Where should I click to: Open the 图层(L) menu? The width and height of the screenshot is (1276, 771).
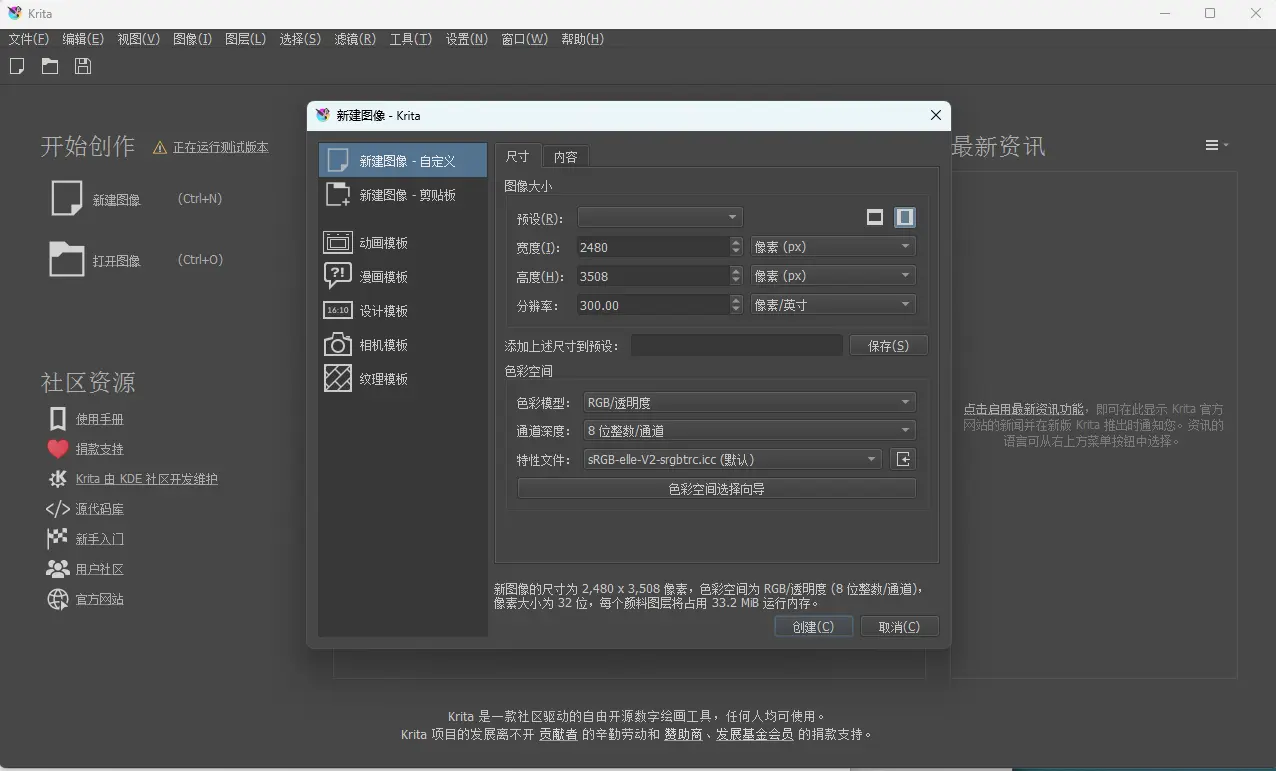pos(245,39)
